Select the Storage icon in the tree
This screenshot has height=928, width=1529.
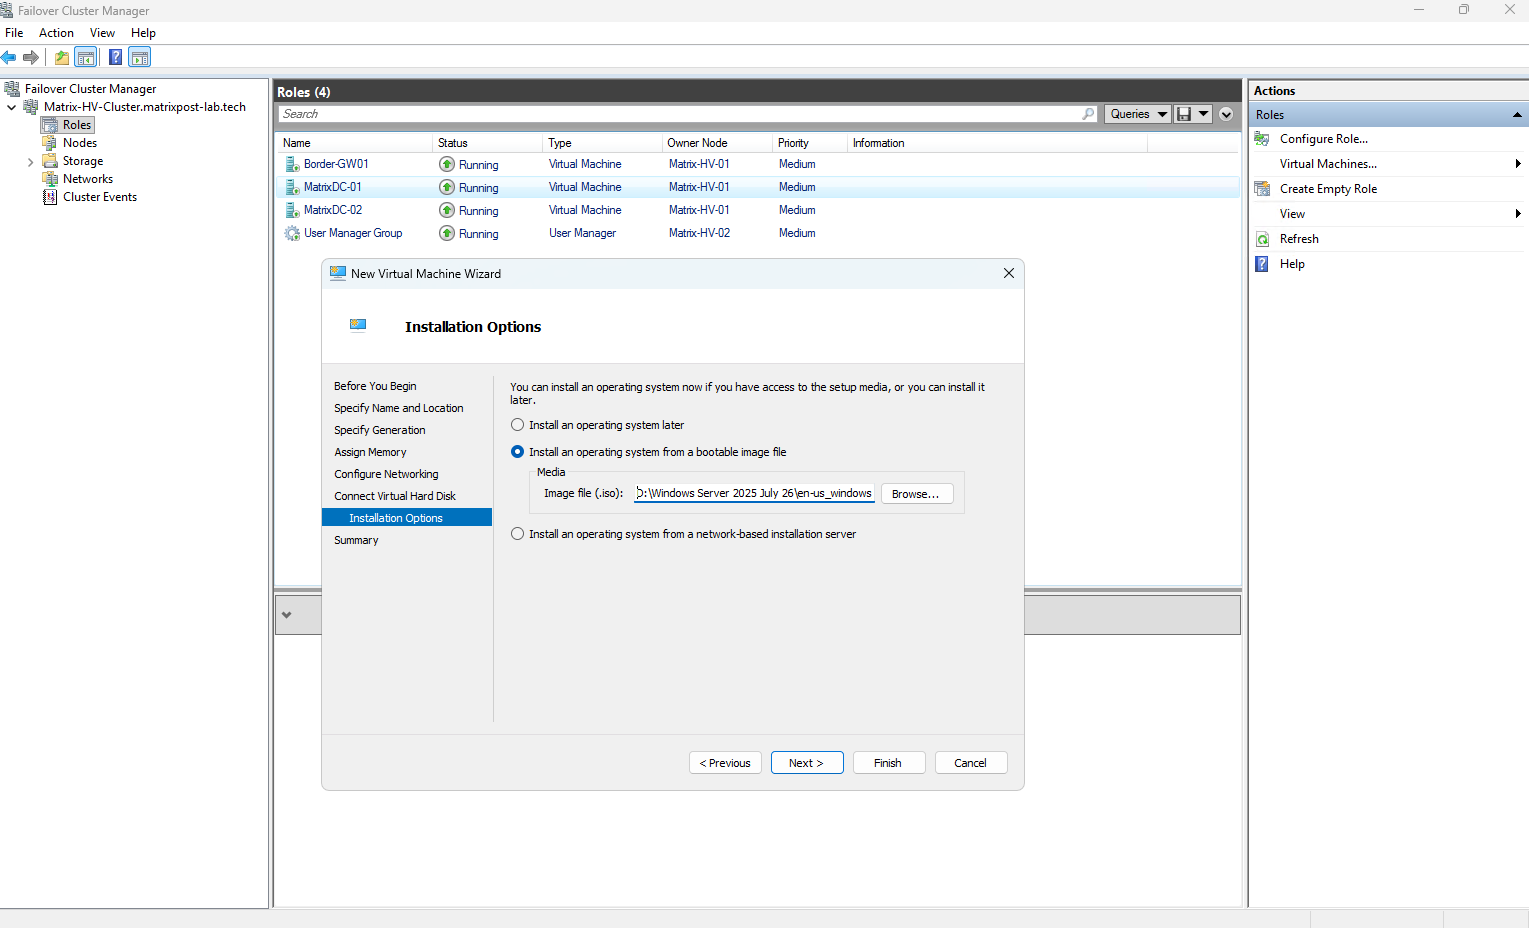(50, 161)
